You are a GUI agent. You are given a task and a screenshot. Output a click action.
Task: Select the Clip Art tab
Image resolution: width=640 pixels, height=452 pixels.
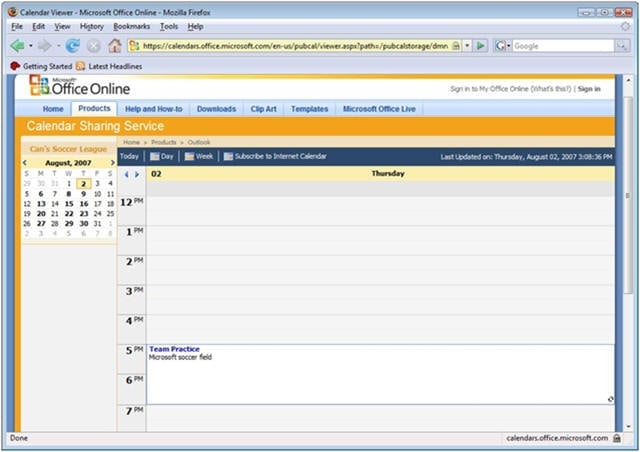(263, 109)
